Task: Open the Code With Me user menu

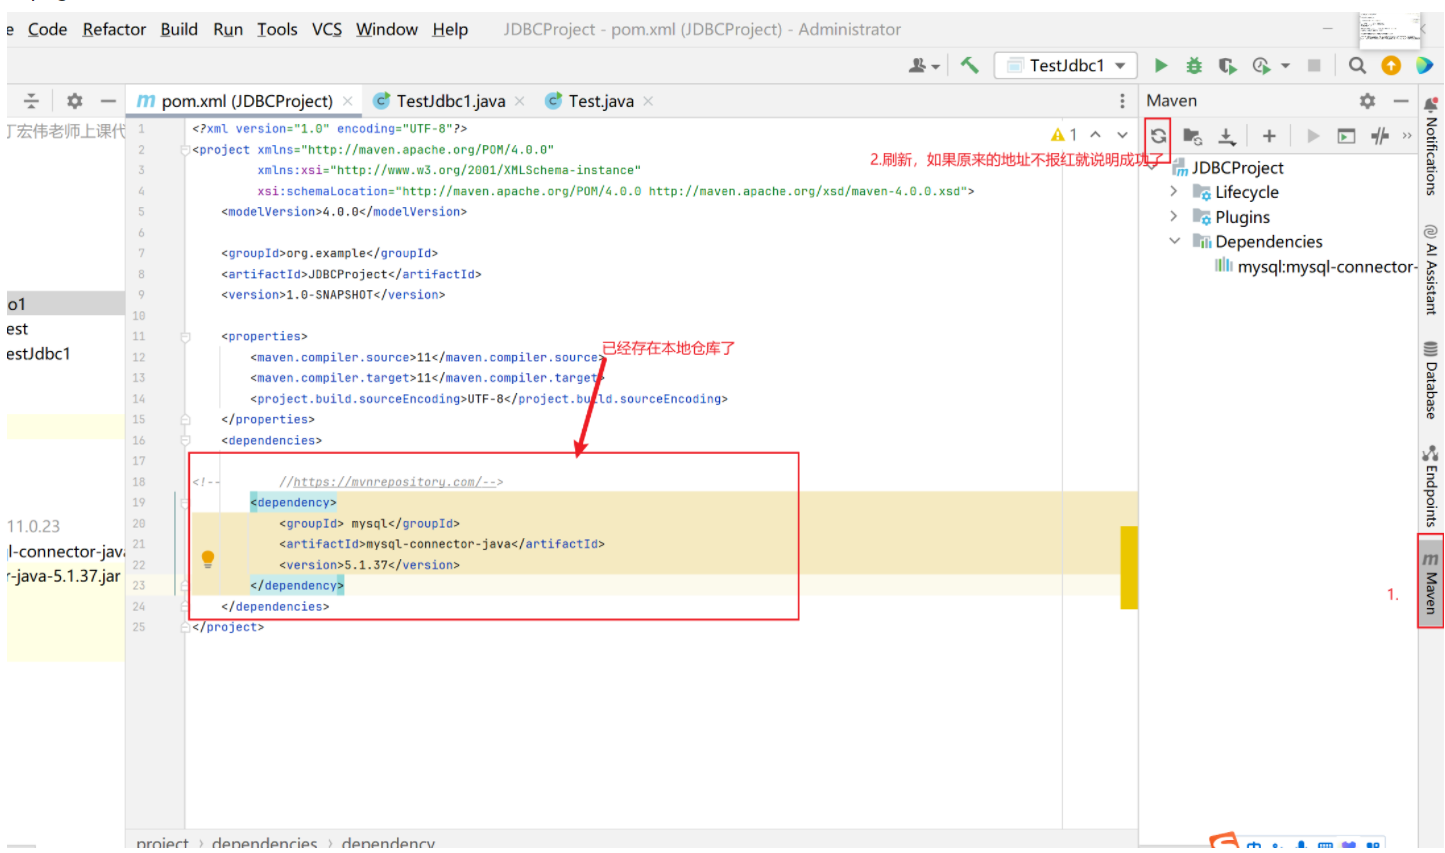Action: pyautogui.click(x=924, y=66)
